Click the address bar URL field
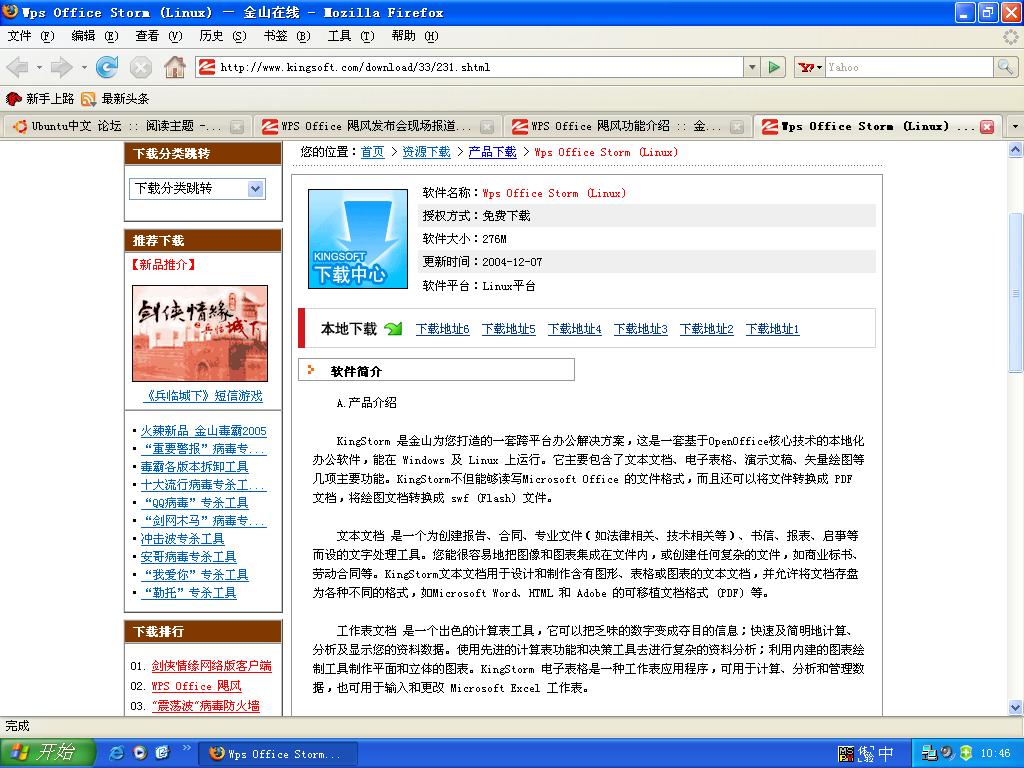The width and height of the screenshot is (1024, 768). 480,67
